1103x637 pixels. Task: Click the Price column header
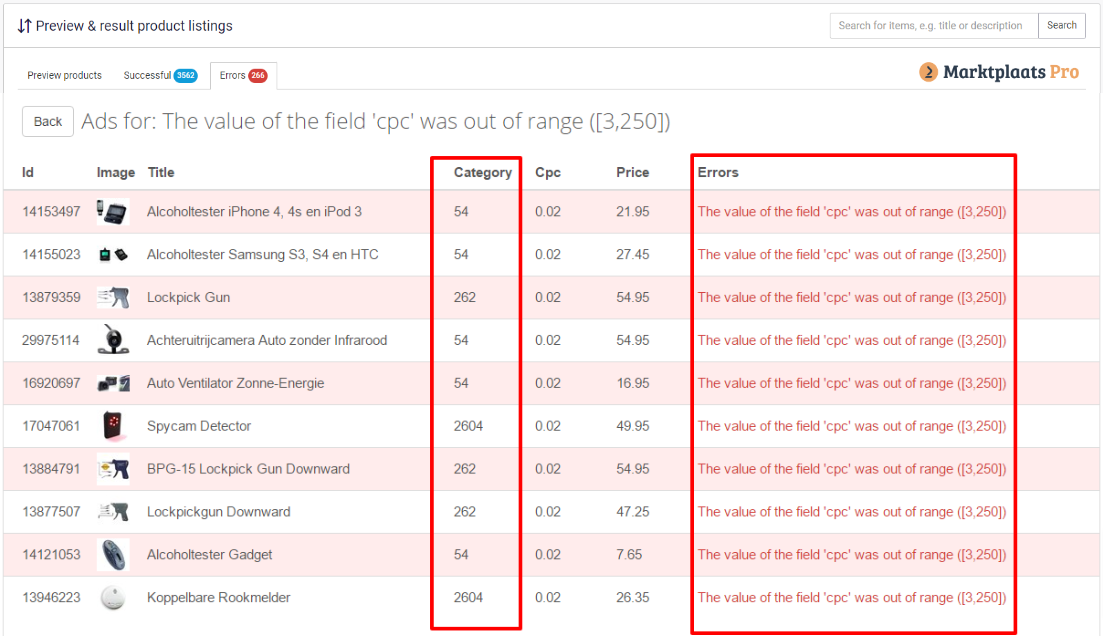coord(632,173)
